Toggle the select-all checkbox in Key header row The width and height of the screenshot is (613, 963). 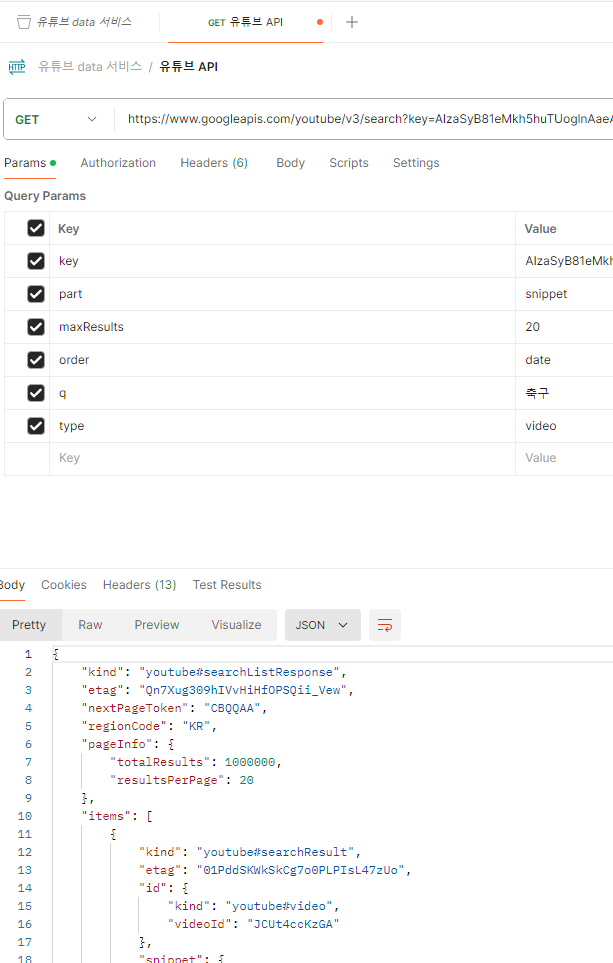click(x=36, y=228)
